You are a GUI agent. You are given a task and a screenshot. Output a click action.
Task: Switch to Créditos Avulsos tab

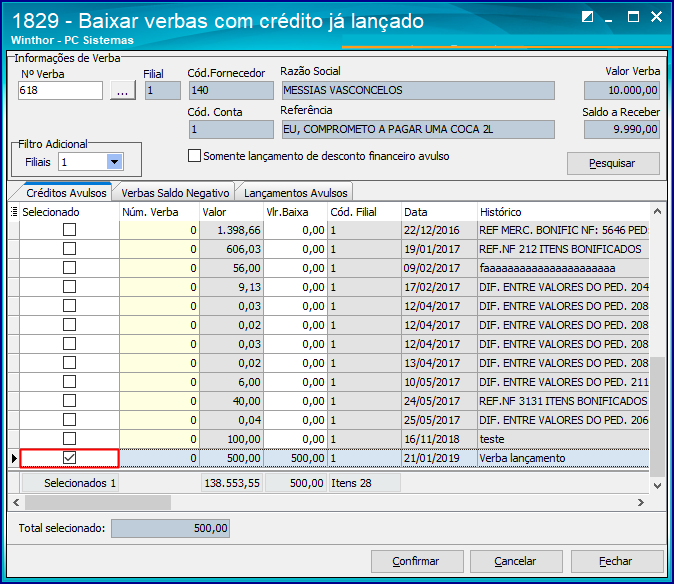[66, 193]
